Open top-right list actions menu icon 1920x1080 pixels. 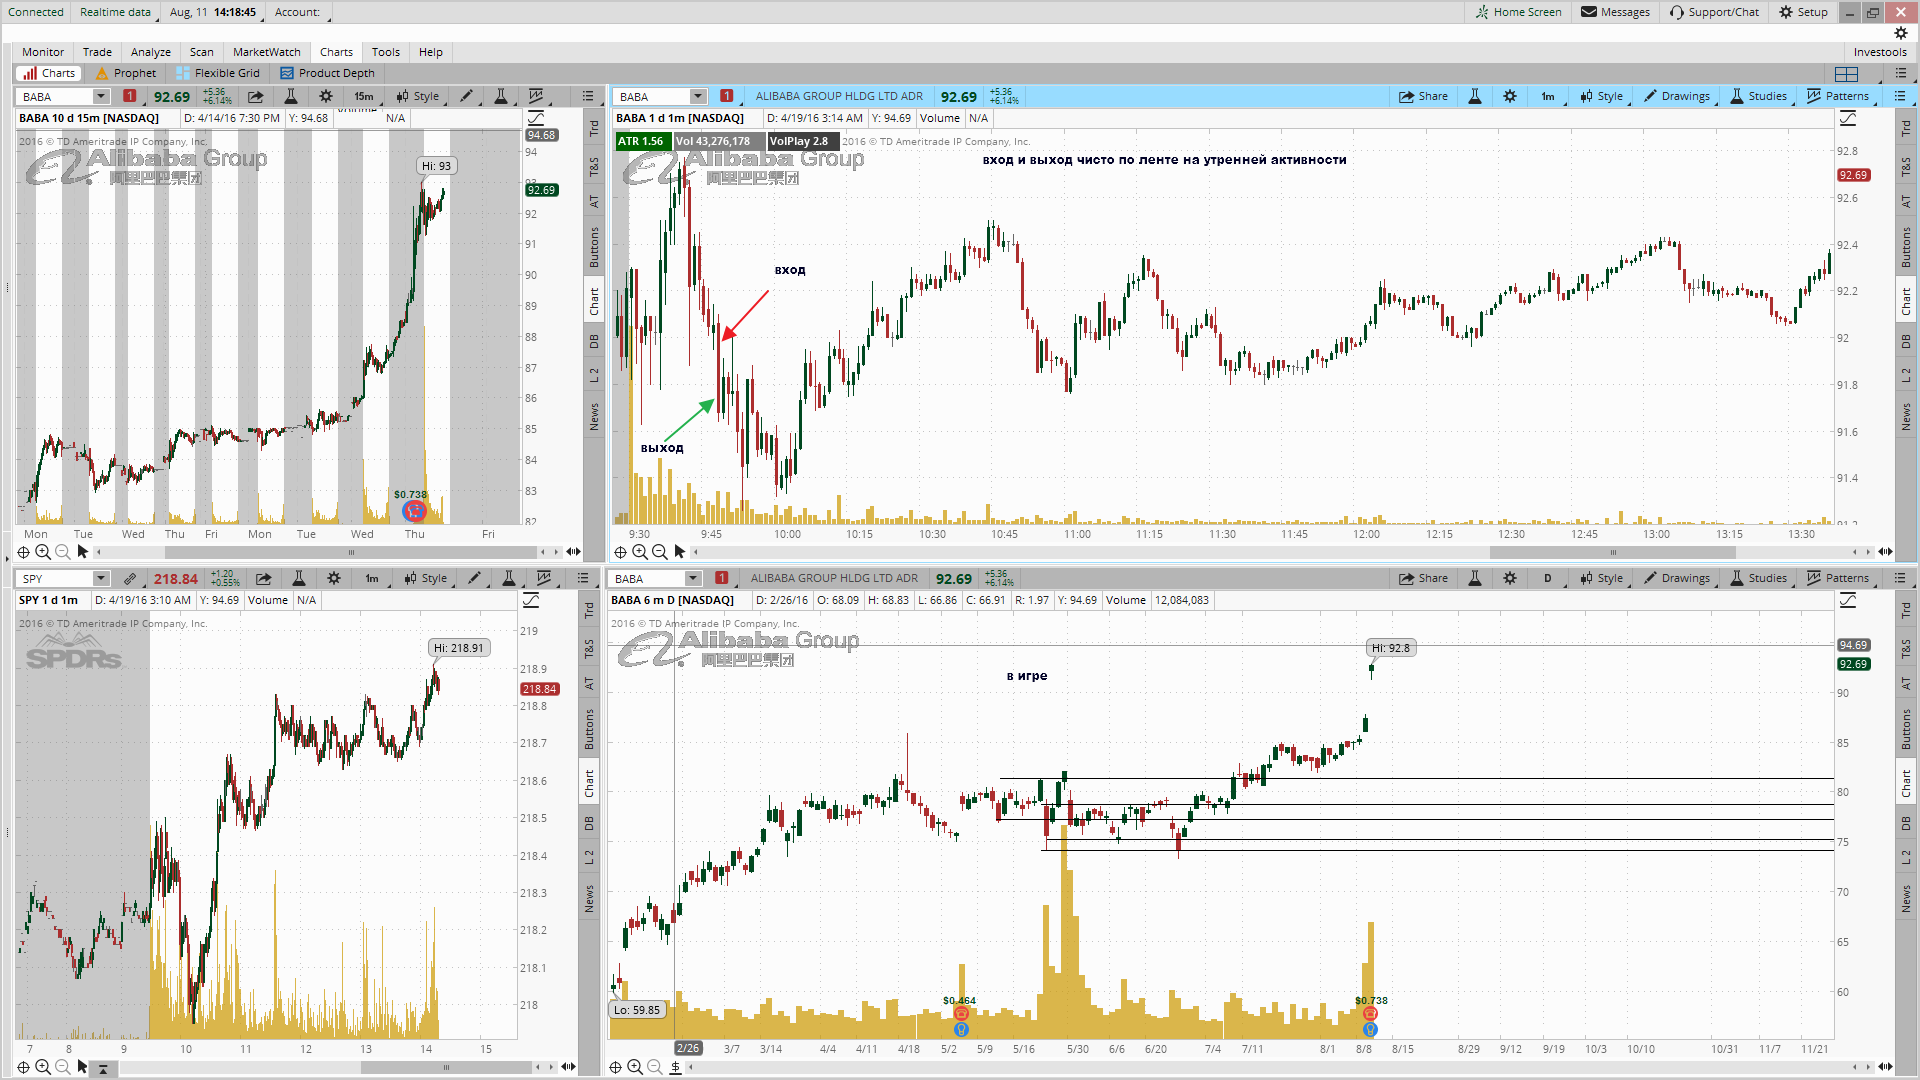click(x=1900, y=73)
